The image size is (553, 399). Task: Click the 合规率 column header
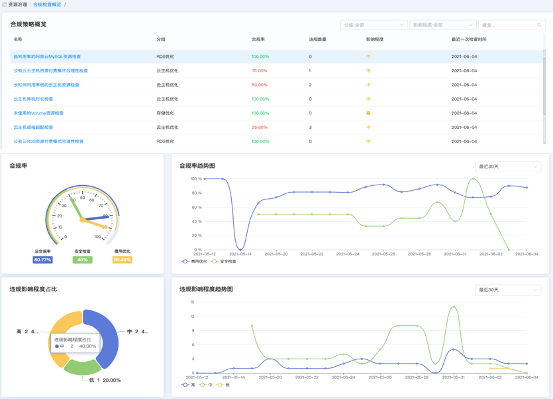pos(258,39)
